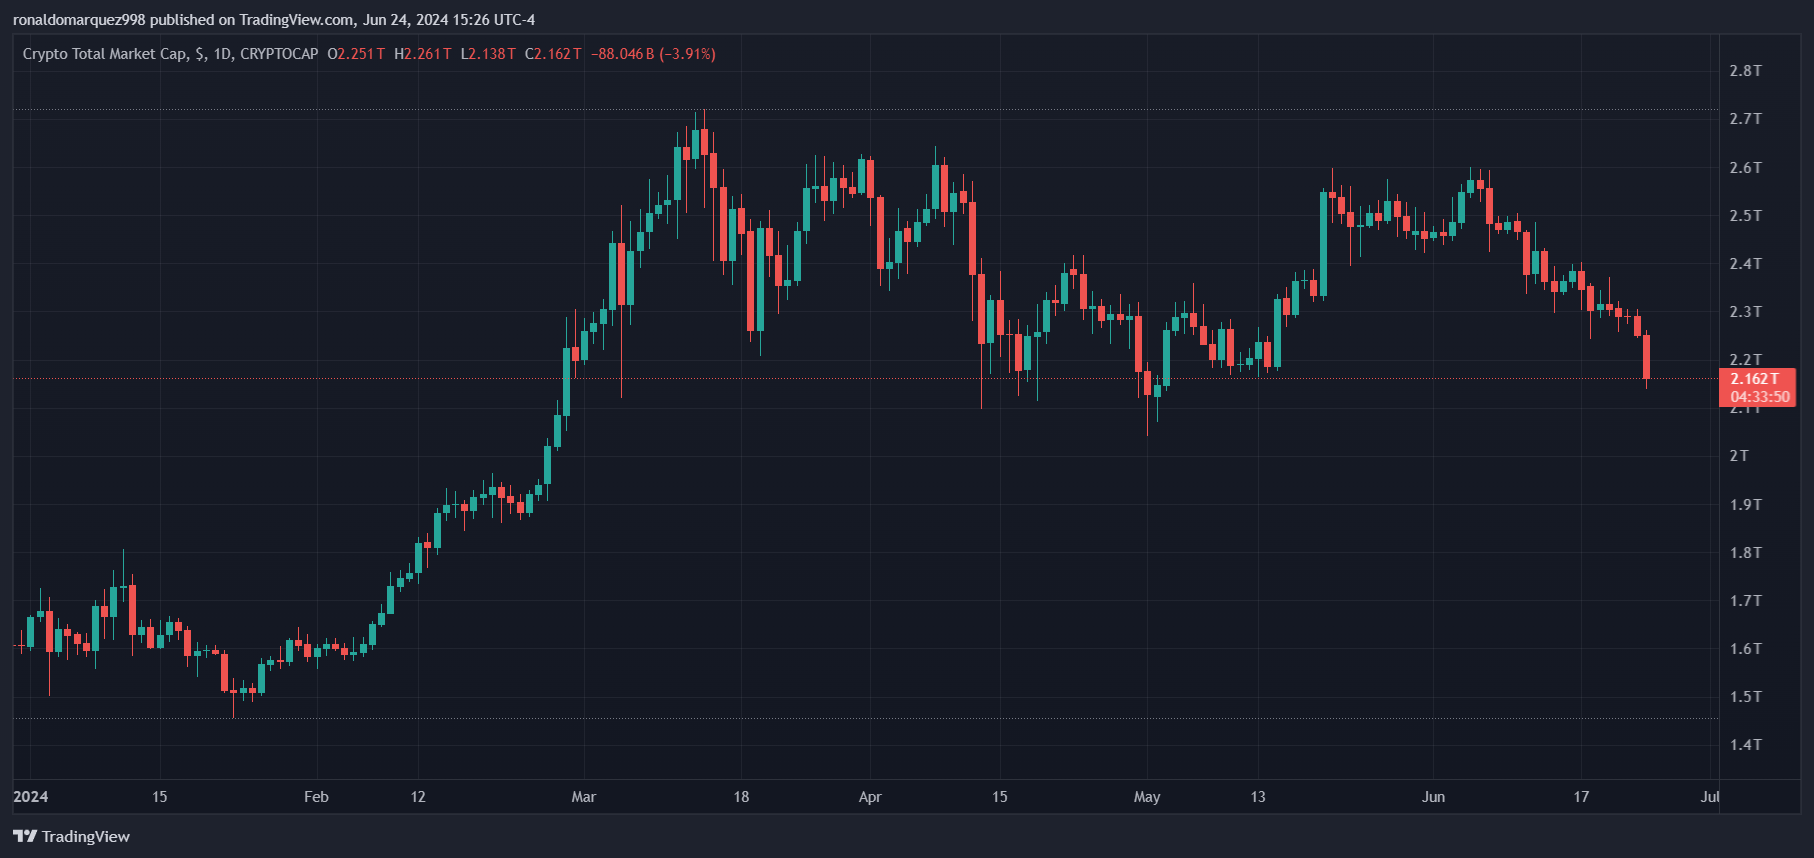The width and height of the screenshot is (1814, 858).
Task: Click the candle countdown timer 04:33:50
Action: tap(1760, 397)
